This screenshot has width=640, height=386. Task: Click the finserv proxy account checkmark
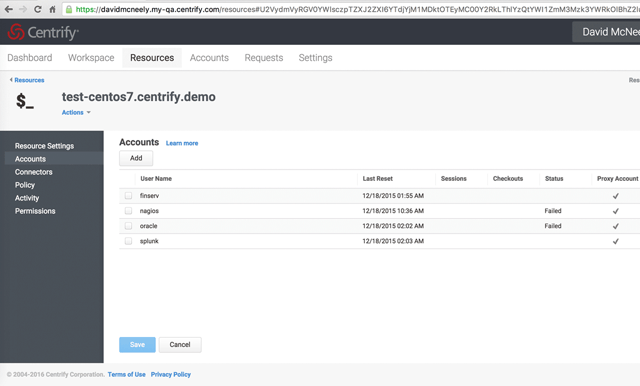[616, 196]
